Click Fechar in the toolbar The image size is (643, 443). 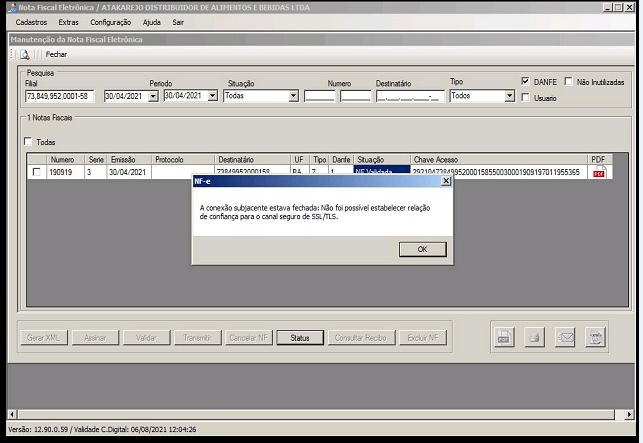pyautogui.click(x=56, y=55)
